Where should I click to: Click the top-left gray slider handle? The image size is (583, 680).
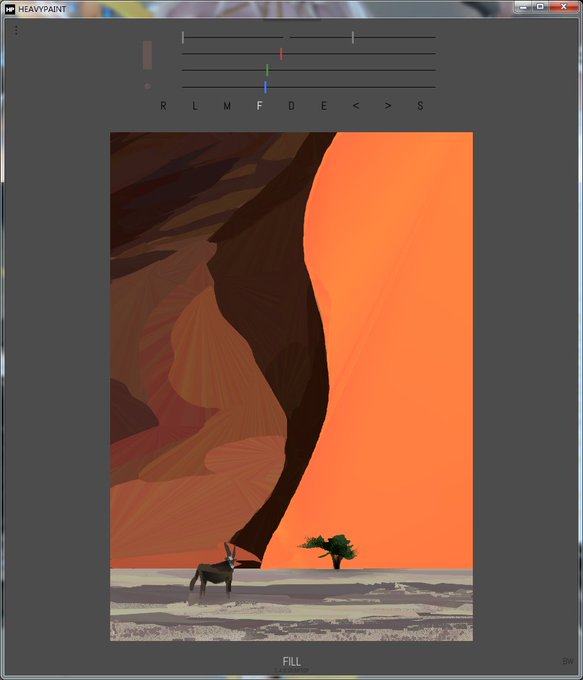click(183, 37)
